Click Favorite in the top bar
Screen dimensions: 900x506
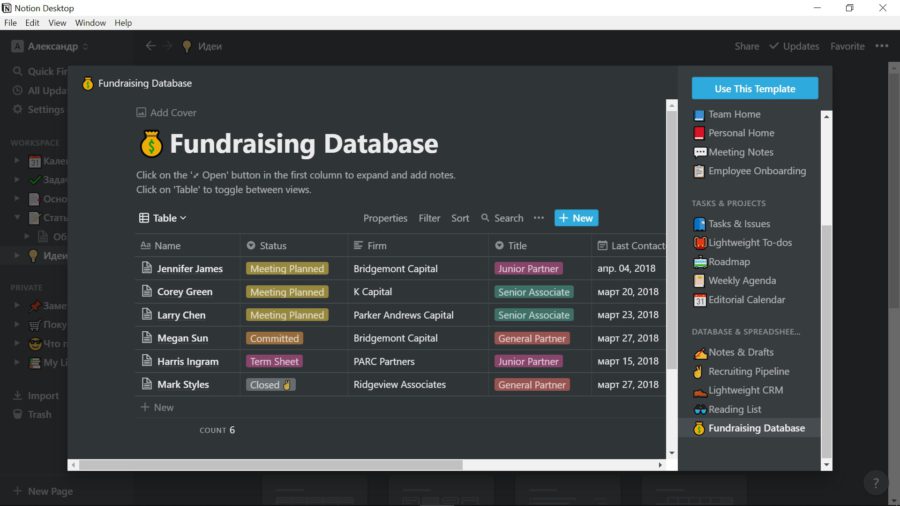point(847,46)
